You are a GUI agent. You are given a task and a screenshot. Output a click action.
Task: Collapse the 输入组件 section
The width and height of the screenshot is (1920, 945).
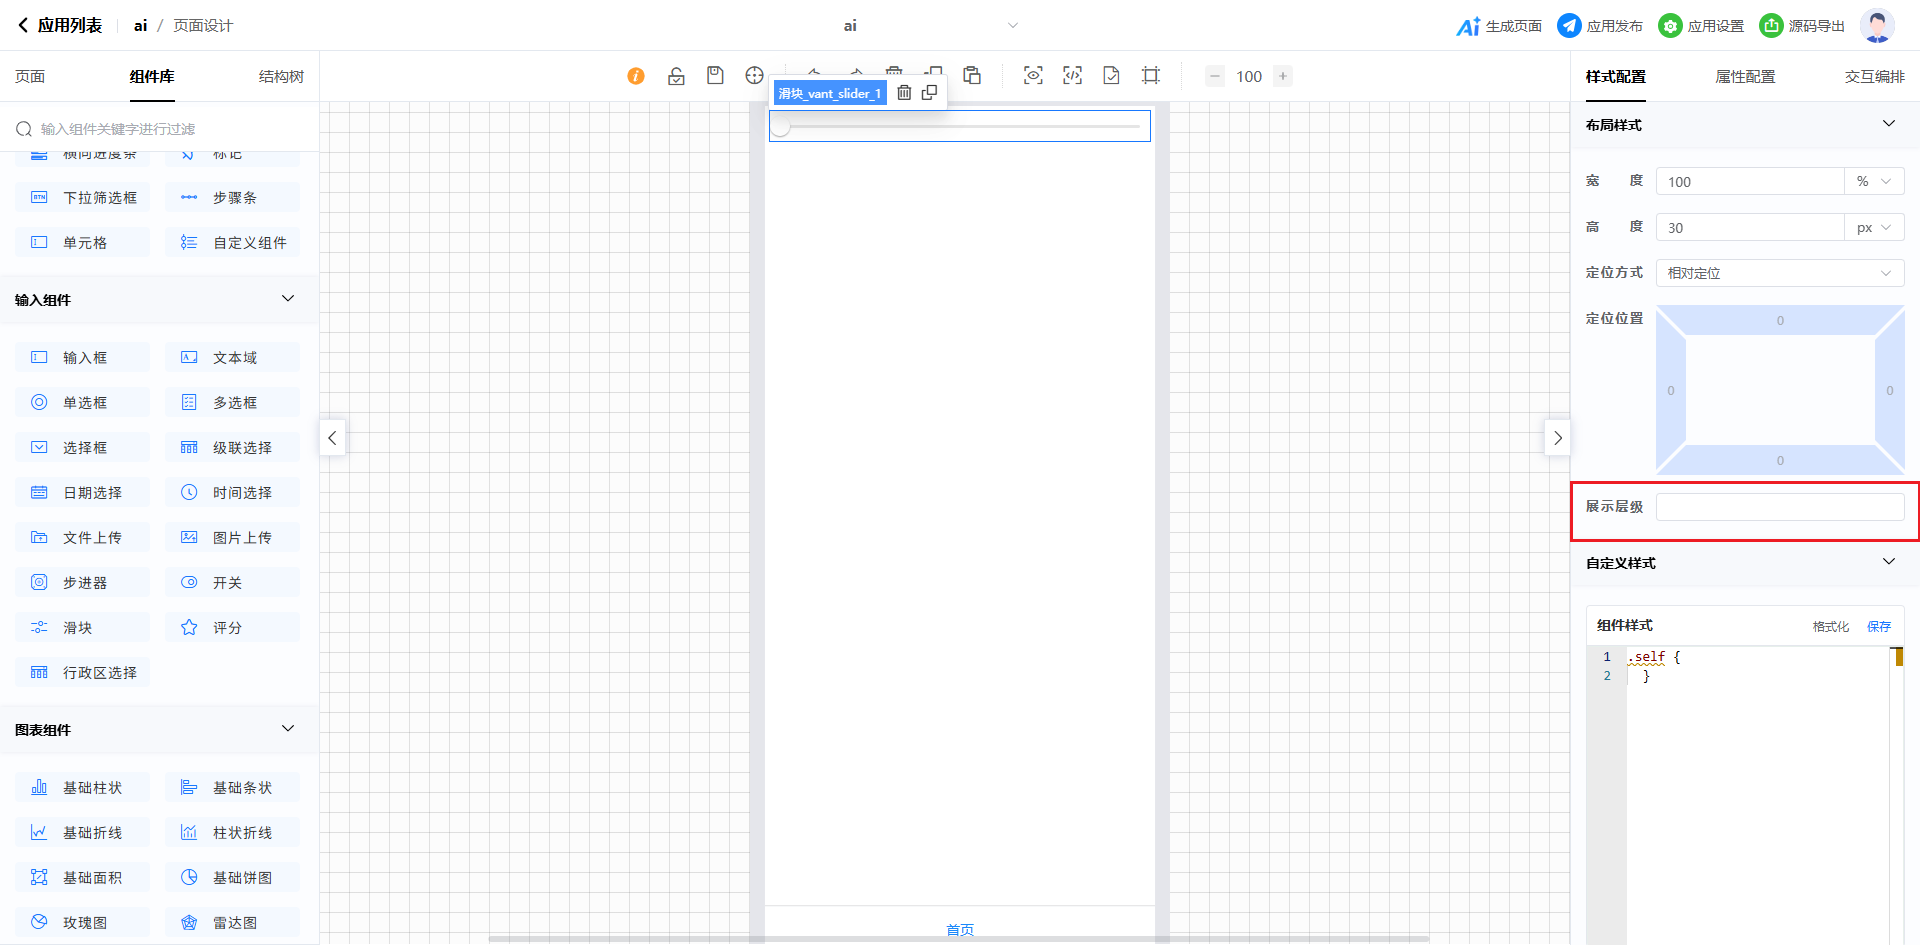pos(288,299)
